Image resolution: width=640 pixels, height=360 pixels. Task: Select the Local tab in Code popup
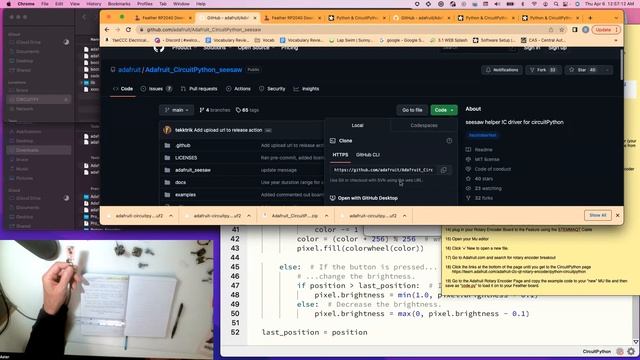click(x=357, y=125)
